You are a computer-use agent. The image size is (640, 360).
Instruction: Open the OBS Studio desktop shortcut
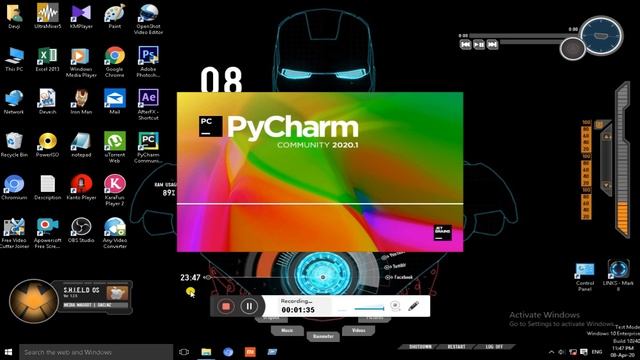tap(81, 231)
